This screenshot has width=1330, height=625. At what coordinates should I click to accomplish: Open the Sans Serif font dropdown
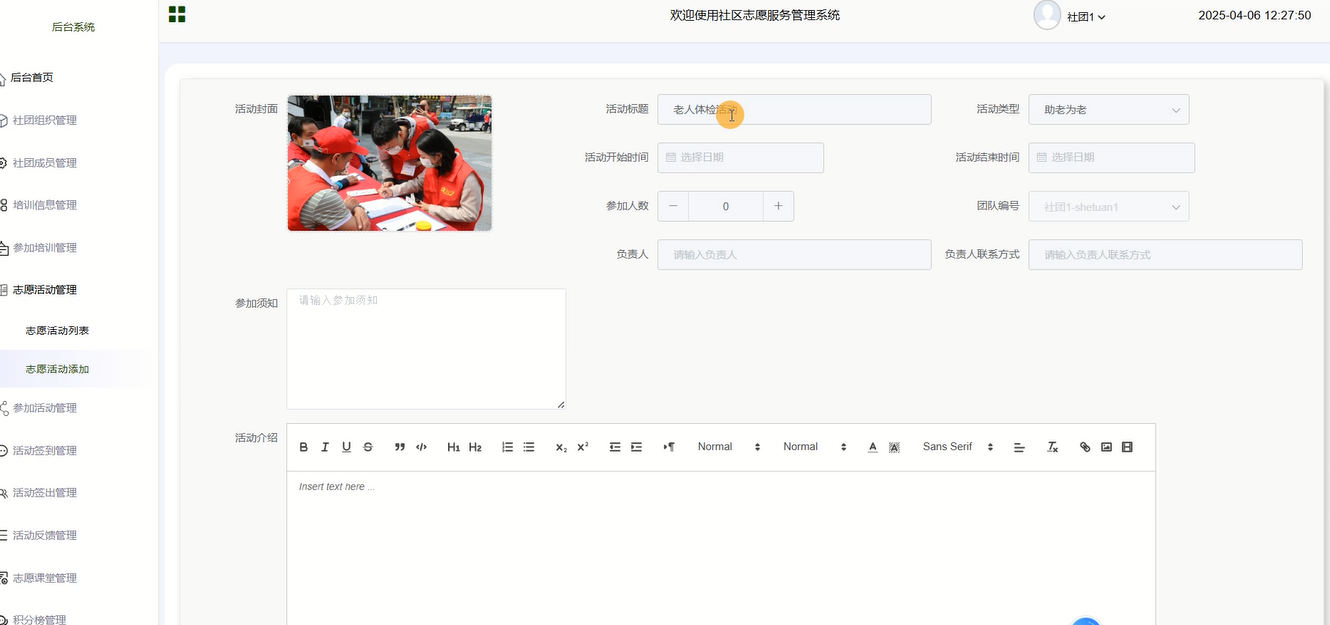coord(957,447)
